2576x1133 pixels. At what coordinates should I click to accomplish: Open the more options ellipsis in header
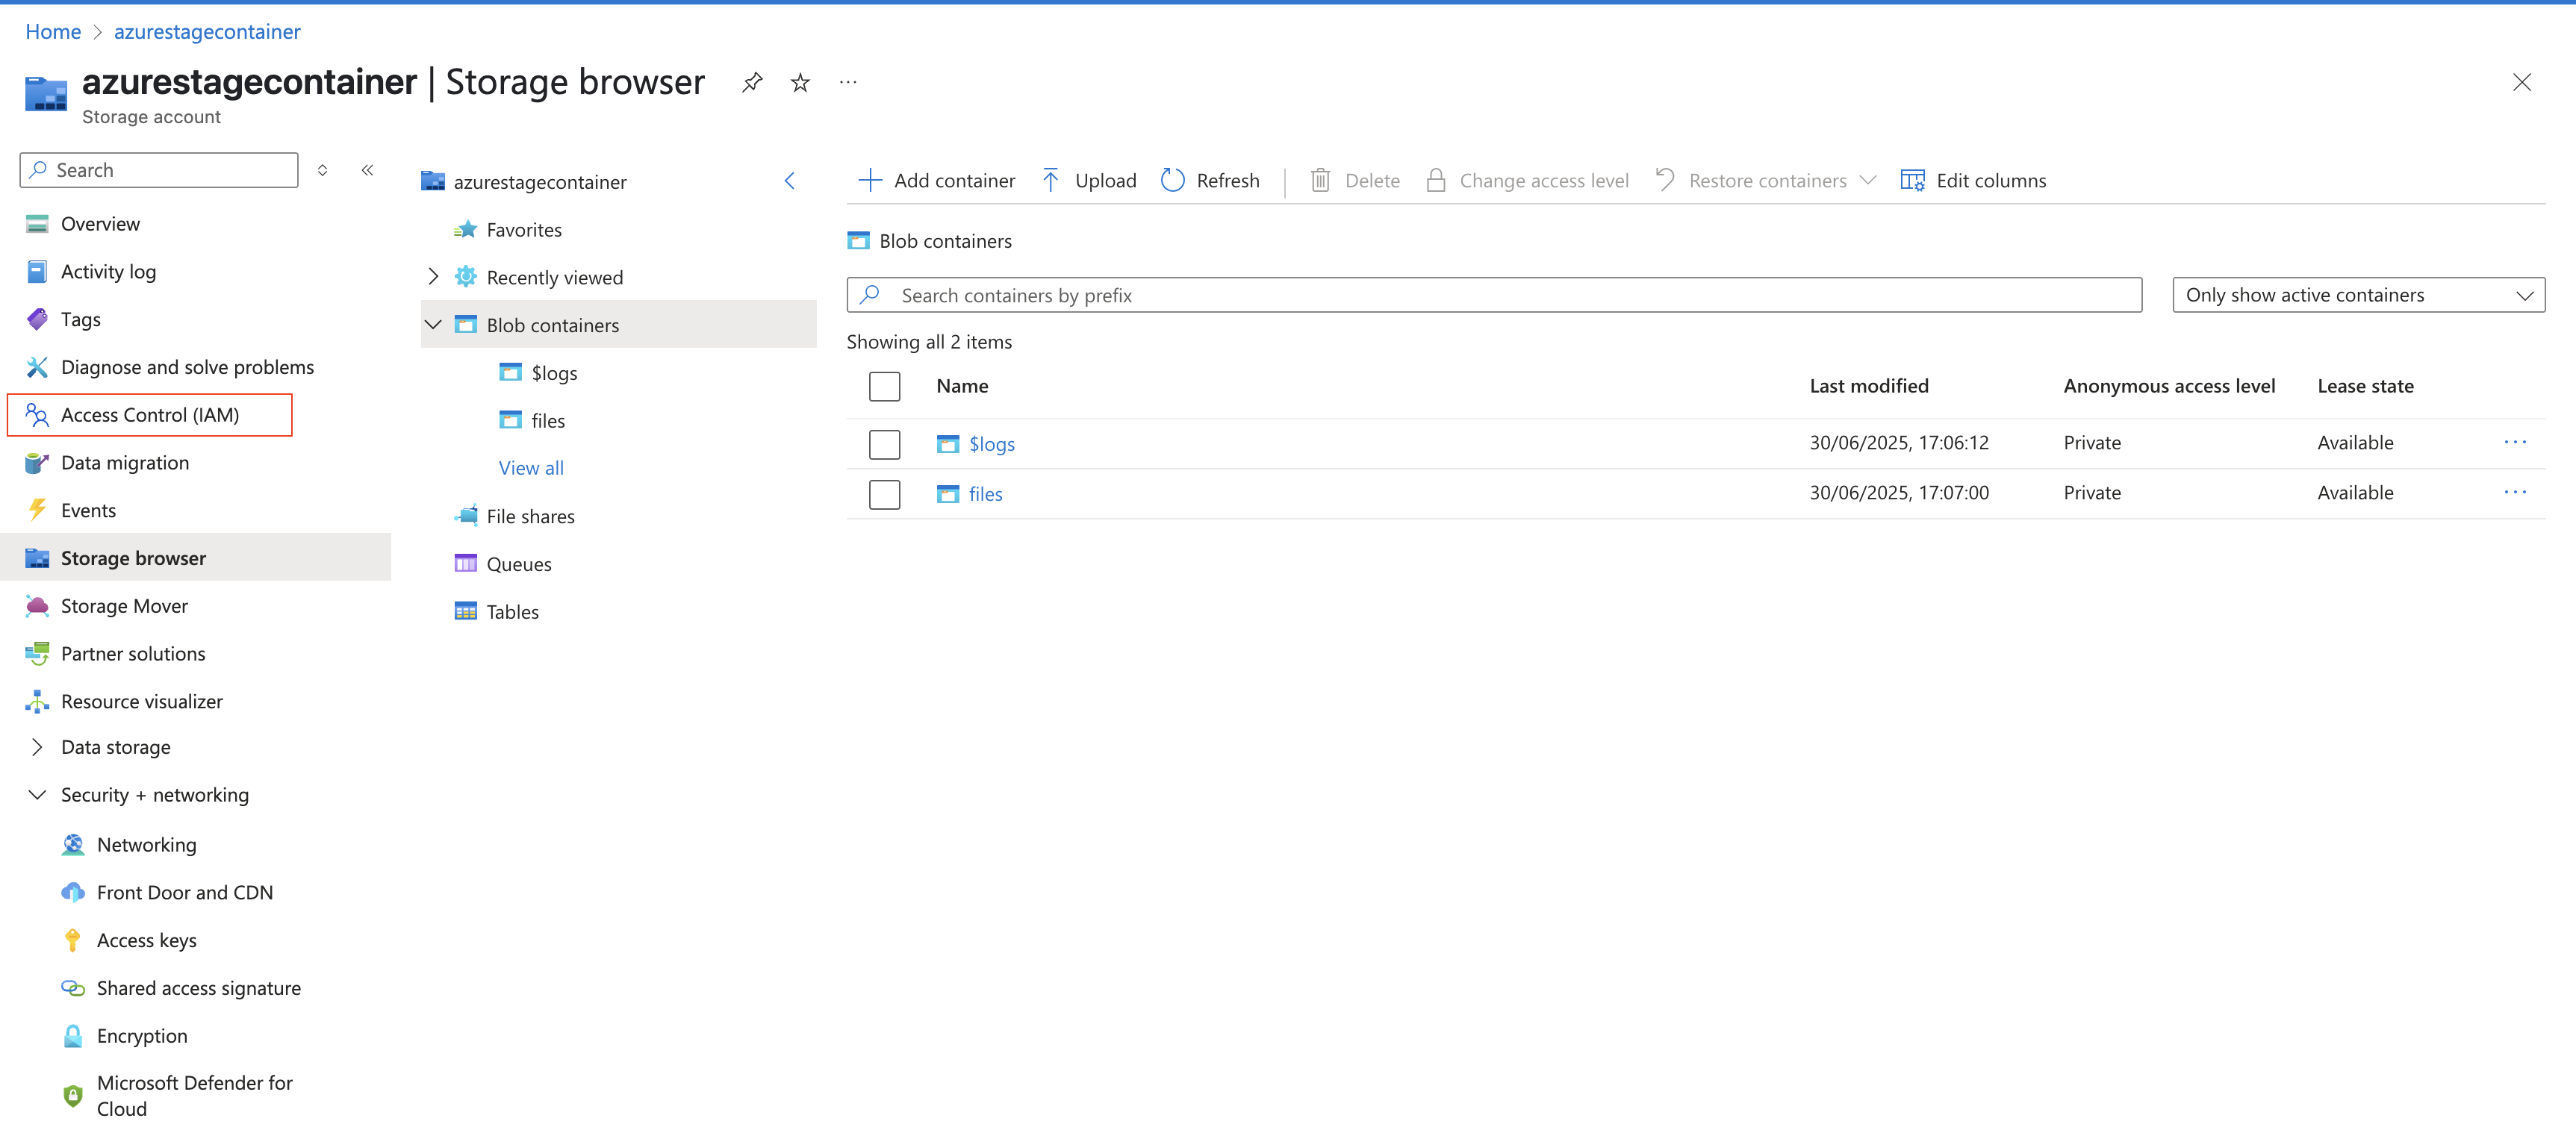click(848, 82)
